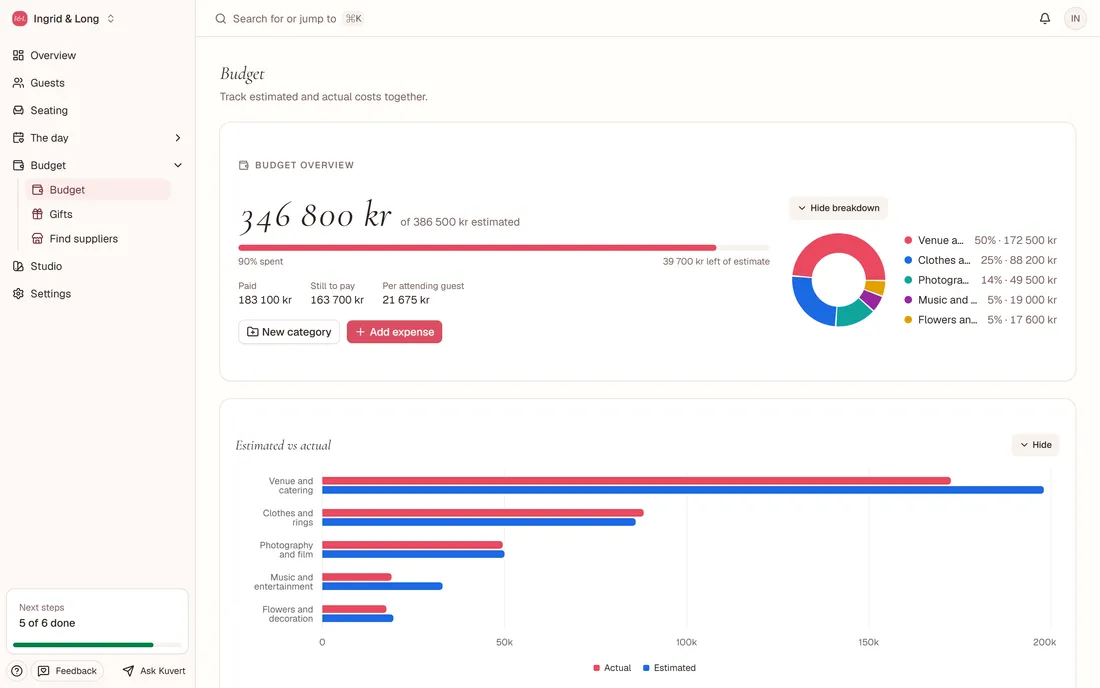Open the Feedback button
The width and height of the screenshot is (1100, 688).
coord(67,671)
